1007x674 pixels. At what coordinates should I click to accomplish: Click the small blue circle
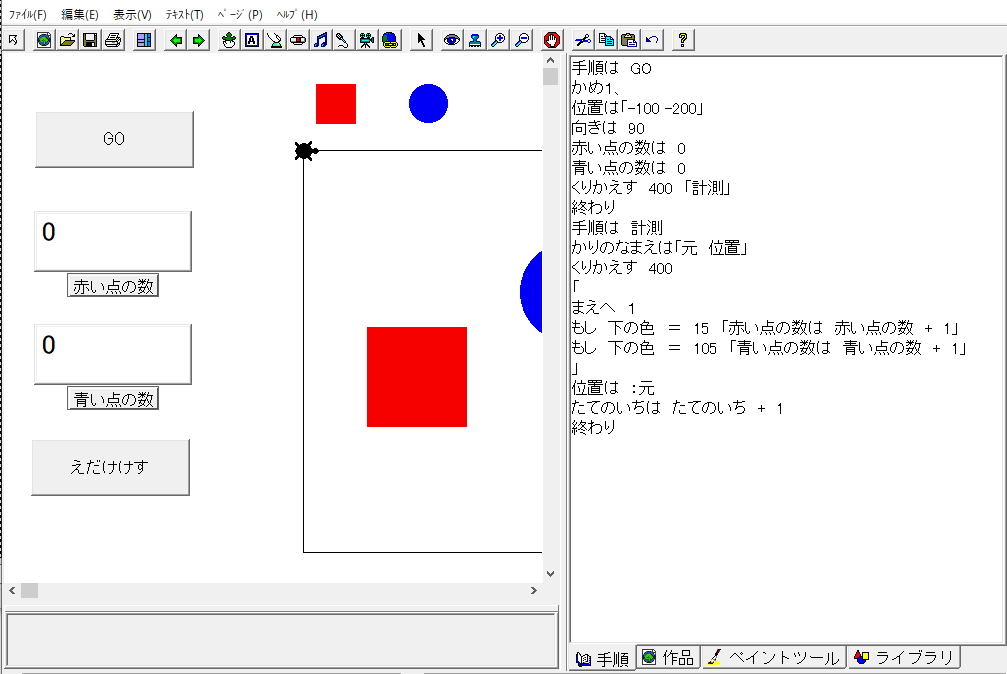point(428,103)
